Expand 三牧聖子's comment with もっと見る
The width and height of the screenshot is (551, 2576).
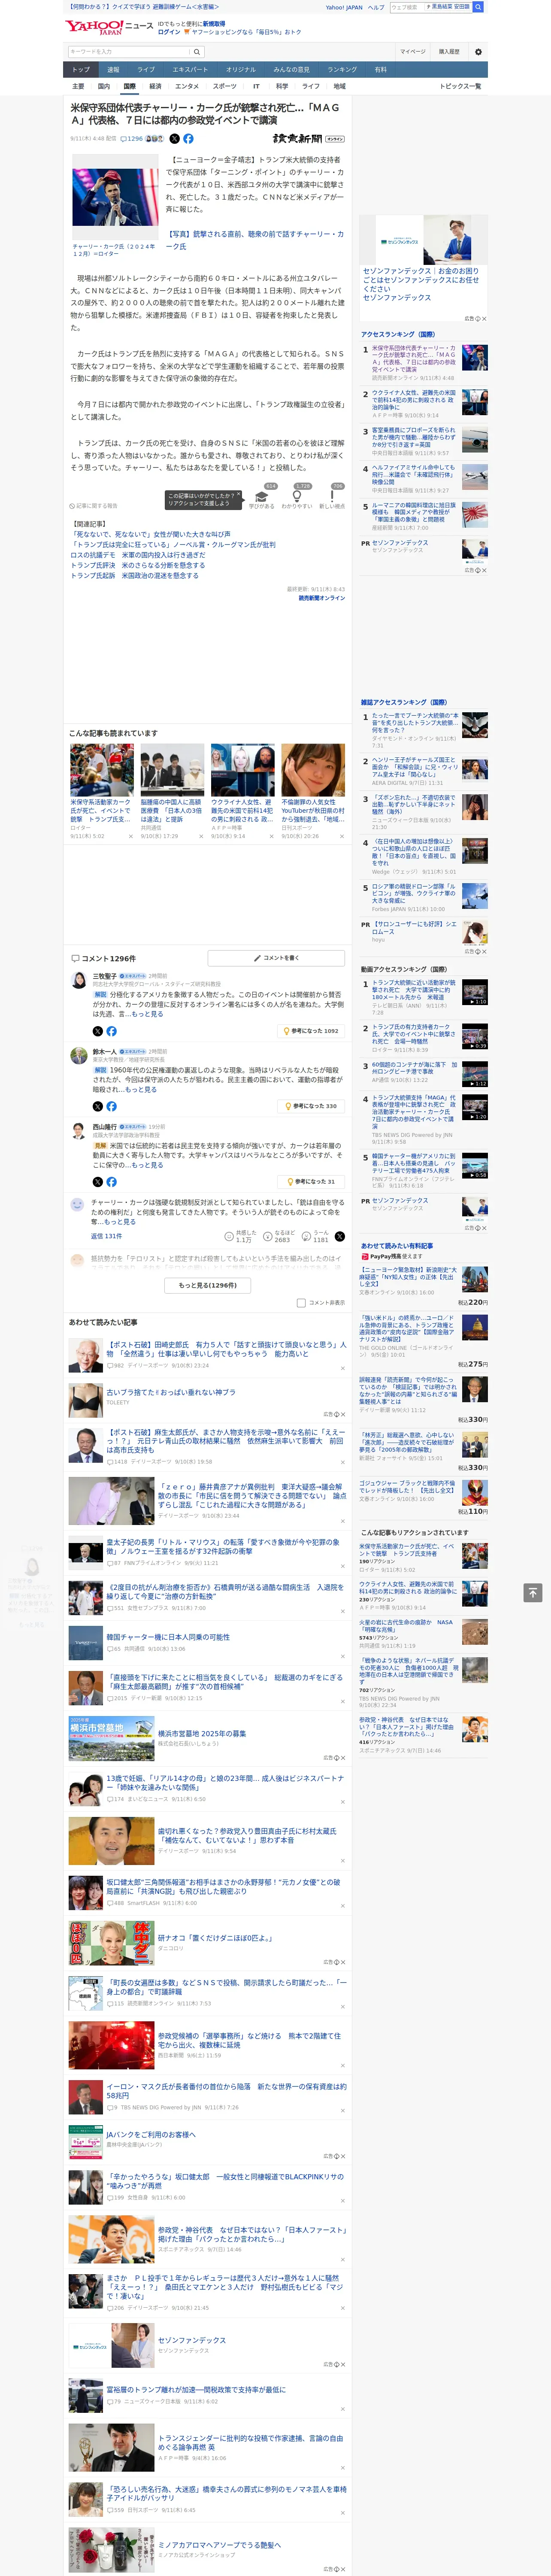pyautogui.click(x=148, y=1014)
